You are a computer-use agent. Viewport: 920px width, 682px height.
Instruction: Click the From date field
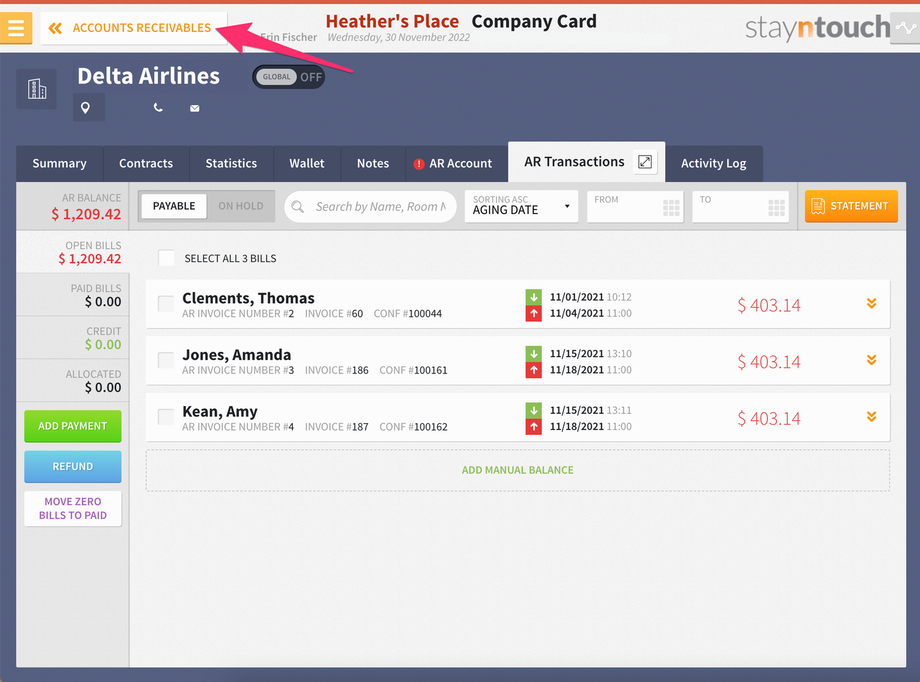tap(635, 206)
